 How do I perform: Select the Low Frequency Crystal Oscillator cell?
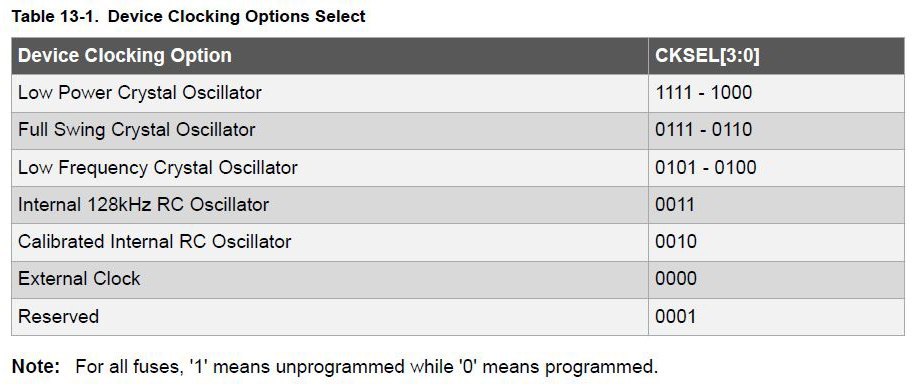[330, 167]
